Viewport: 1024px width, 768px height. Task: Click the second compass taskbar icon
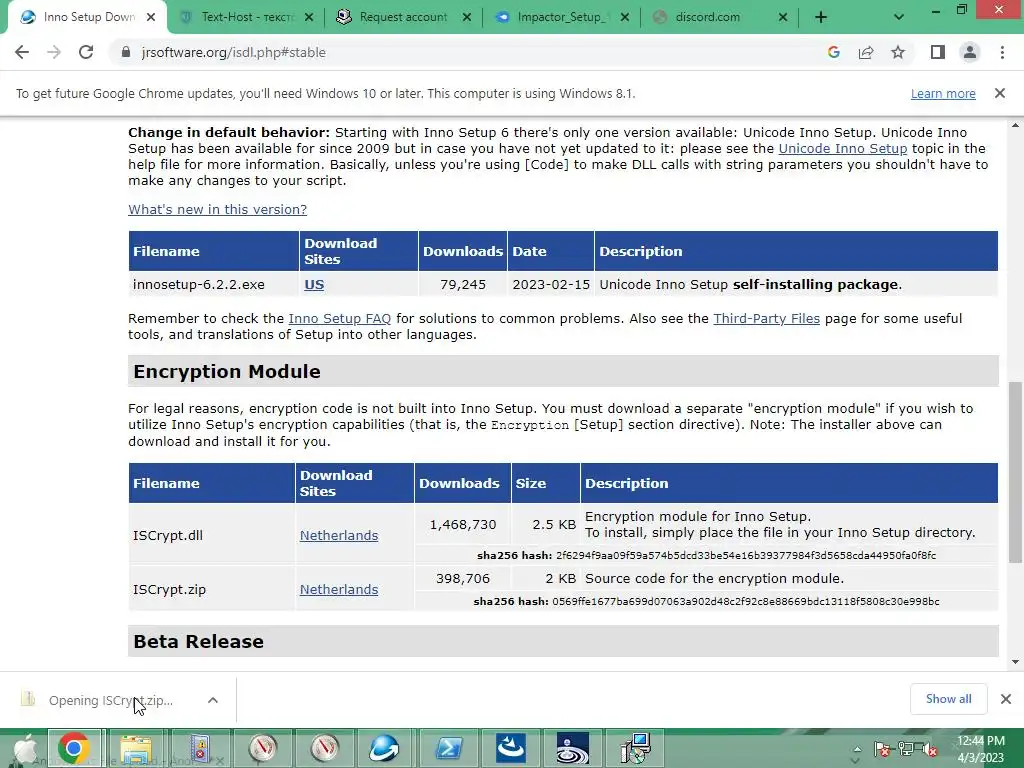[325, 748]
